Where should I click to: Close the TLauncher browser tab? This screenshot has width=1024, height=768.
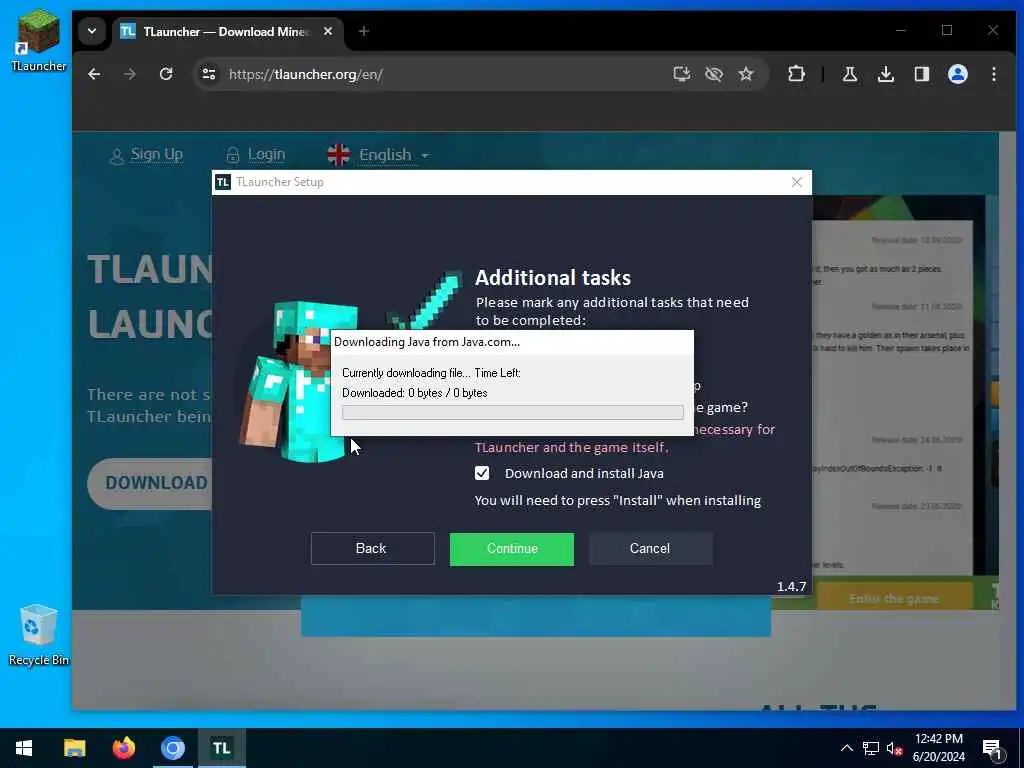pos(328,31)
